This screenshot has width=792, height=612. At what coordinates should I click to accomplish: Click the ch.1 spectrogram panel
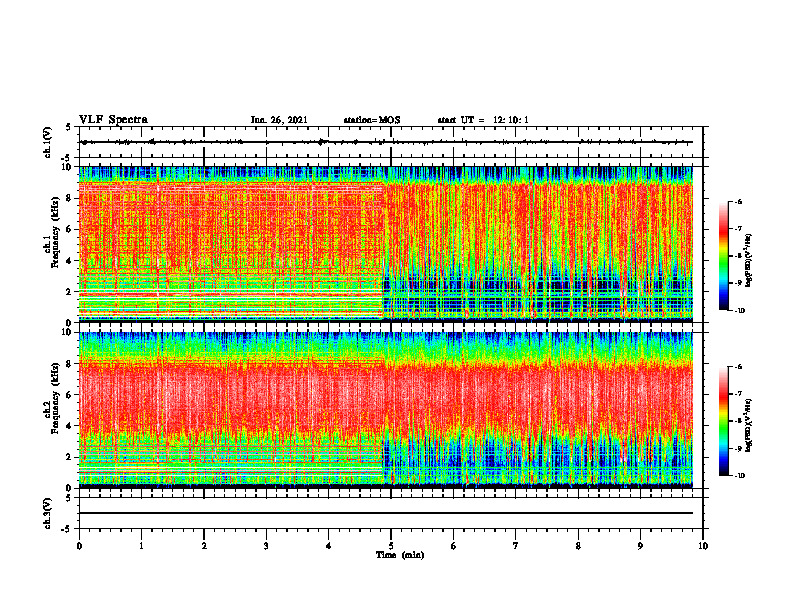click(x=386, y=244)
